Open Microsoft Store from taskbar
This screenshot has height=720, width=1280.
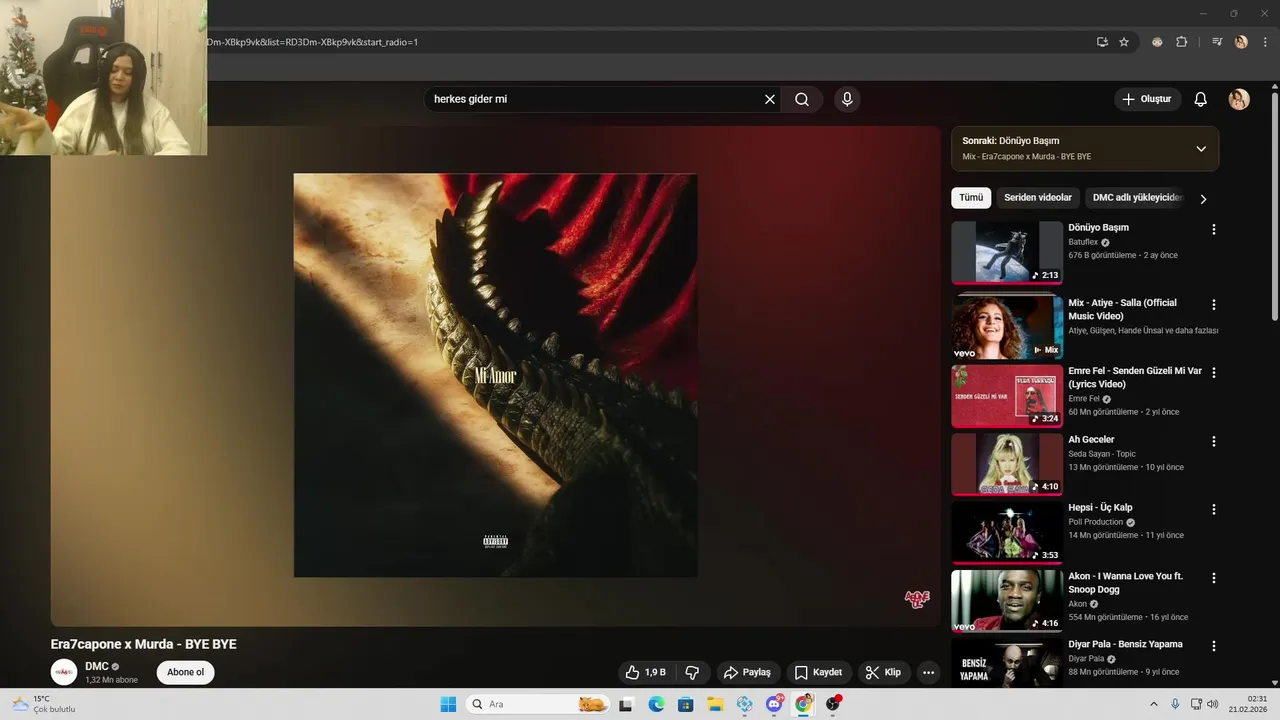click(x=685, y=704)
